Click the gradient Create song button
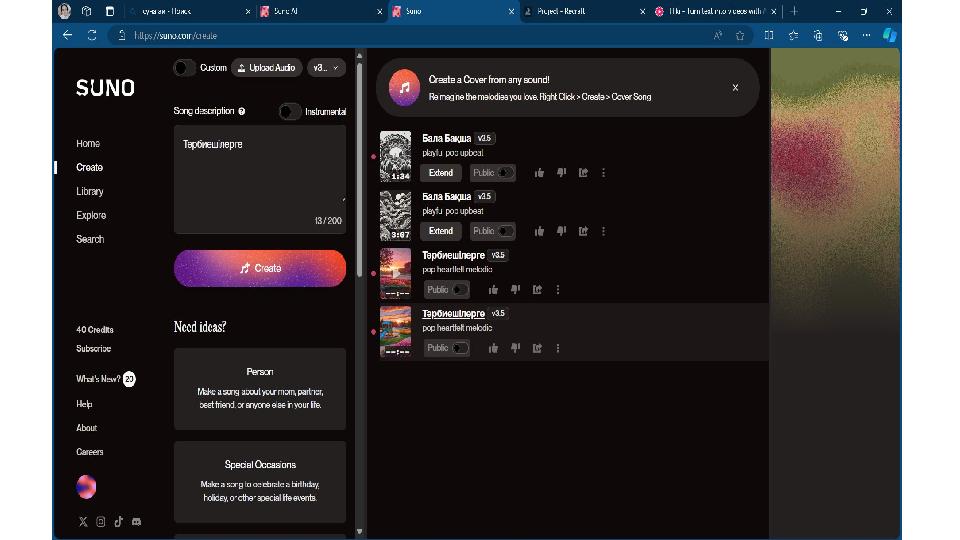Screen dimensions: 960x540 [260, 268]
